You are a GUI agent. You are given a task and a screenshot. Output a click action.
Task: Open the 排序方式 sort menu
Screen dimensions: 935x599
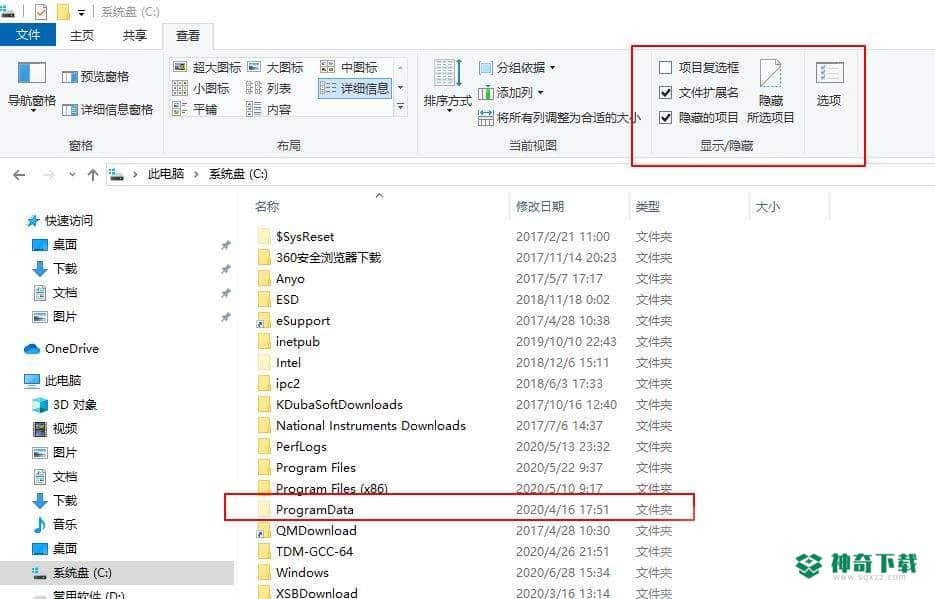point(447,86)
